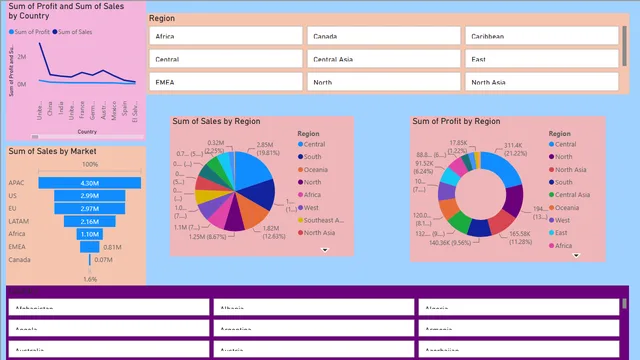Expand more legend entries in Sum of Profit by Region
Viewport: 640px width, 360px height.
pos(576,256)
